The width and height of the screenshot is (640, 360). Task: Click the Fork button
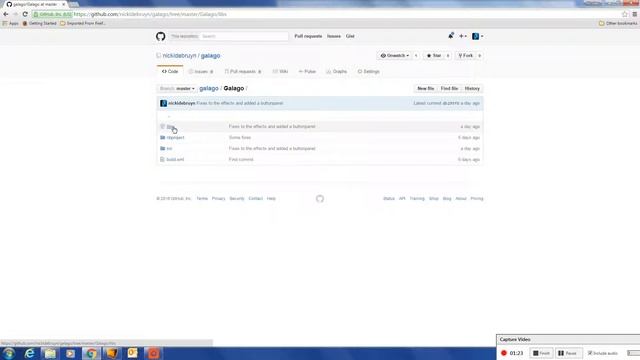466,56
